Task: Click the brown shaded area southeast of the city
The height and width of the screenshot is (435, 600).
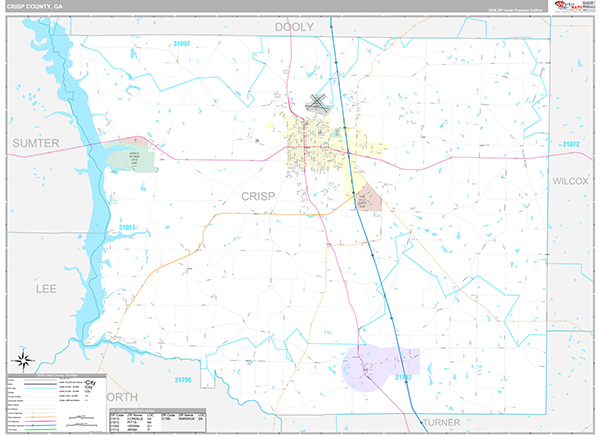Action: [369, 198]
